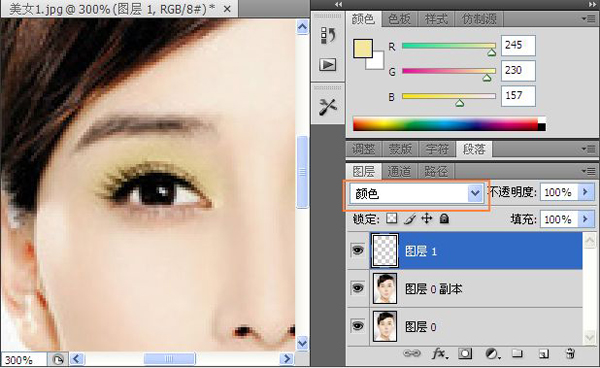
Task: Open the Tool Presets panel icon
Action: 328,107
